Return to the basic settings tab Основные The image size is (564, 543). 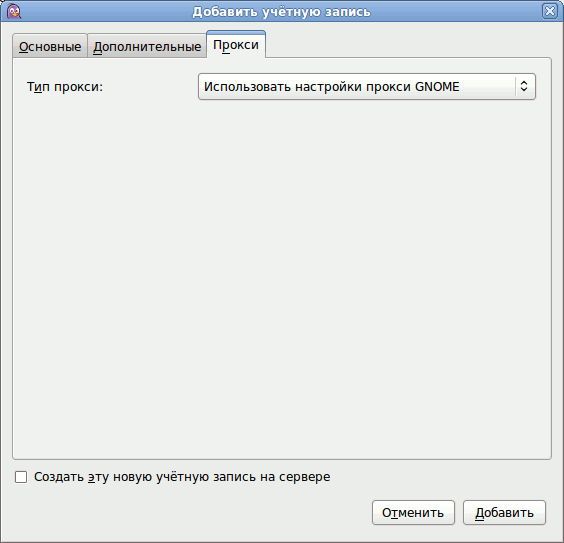tap(50, 46)
